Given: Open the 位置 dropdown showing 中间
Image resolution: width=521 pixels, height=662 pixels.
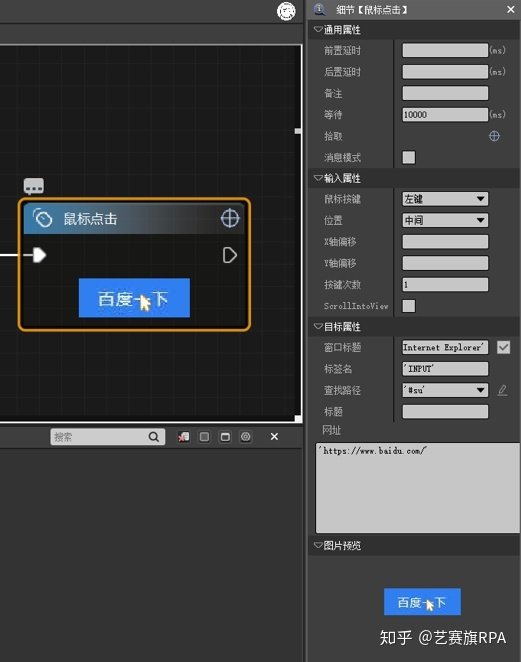Looking at the screenshot, I should [x=445, y=220].
